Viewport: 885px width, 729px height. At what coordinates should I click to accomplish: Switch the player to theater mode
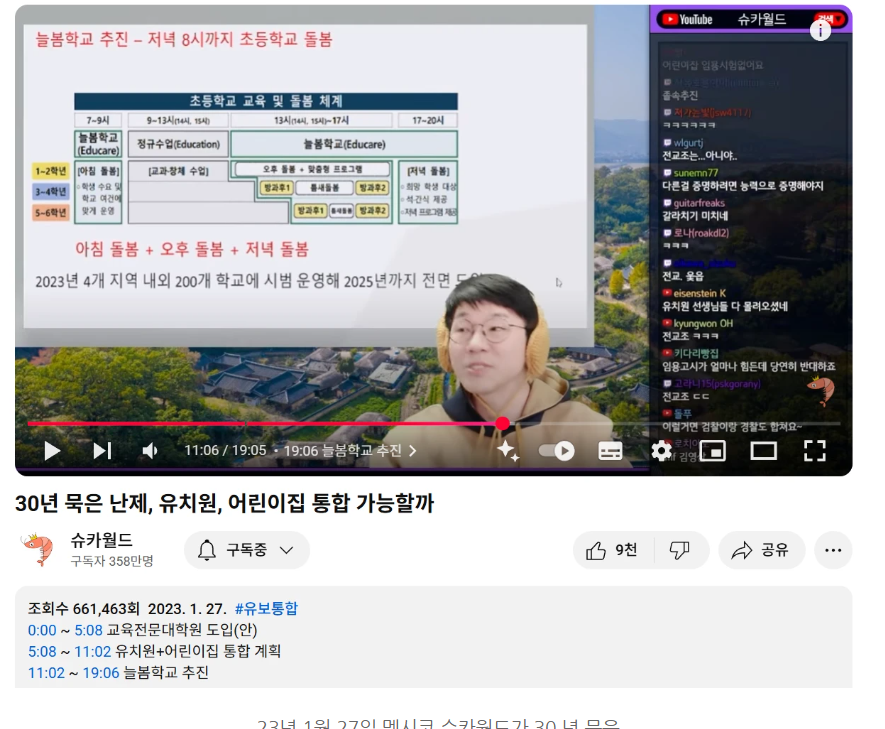click(x=764, y=451)
